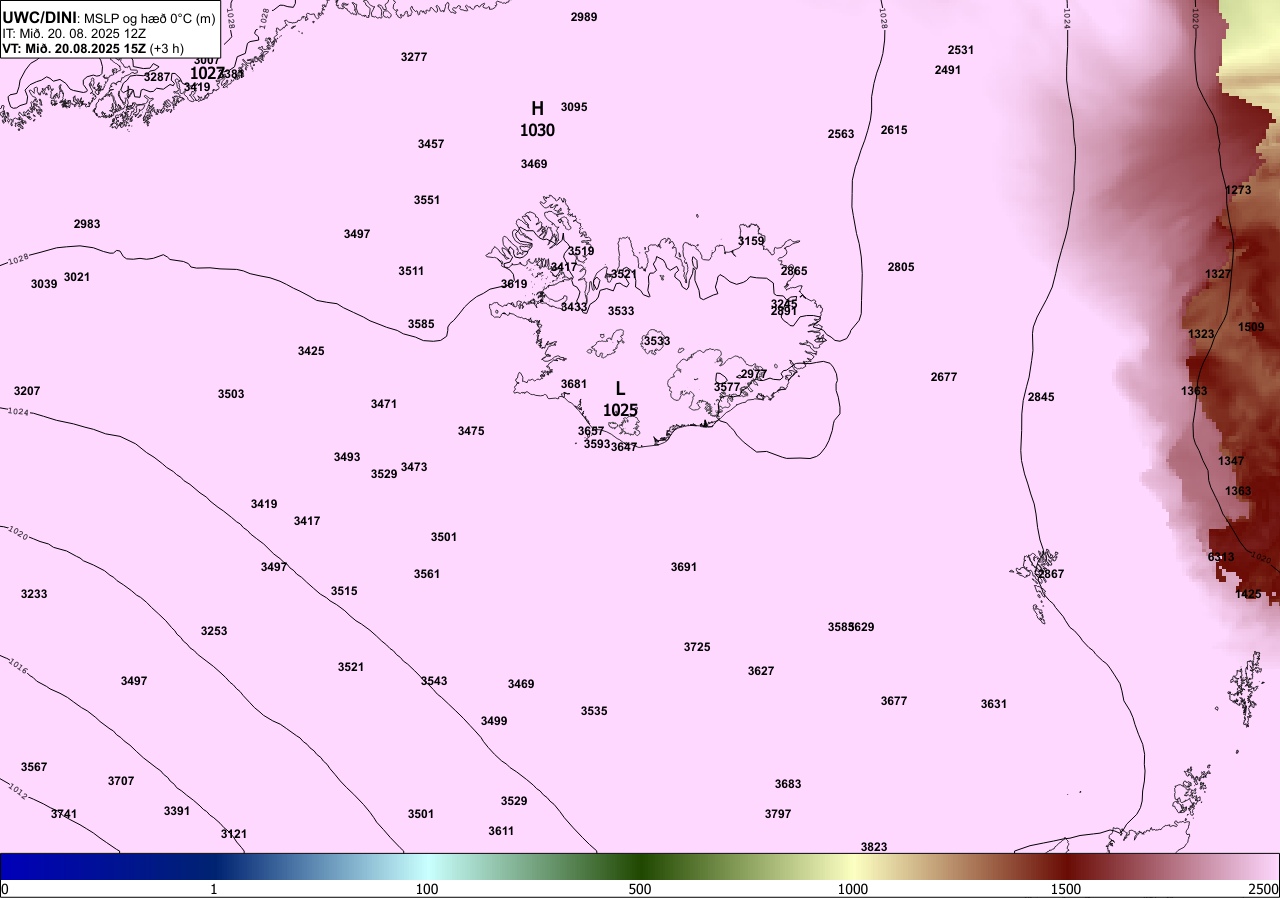The height and width of the screenshot is (898, 1280).
Task: Click the 3391 height label
Action: [x=177, y=811]
